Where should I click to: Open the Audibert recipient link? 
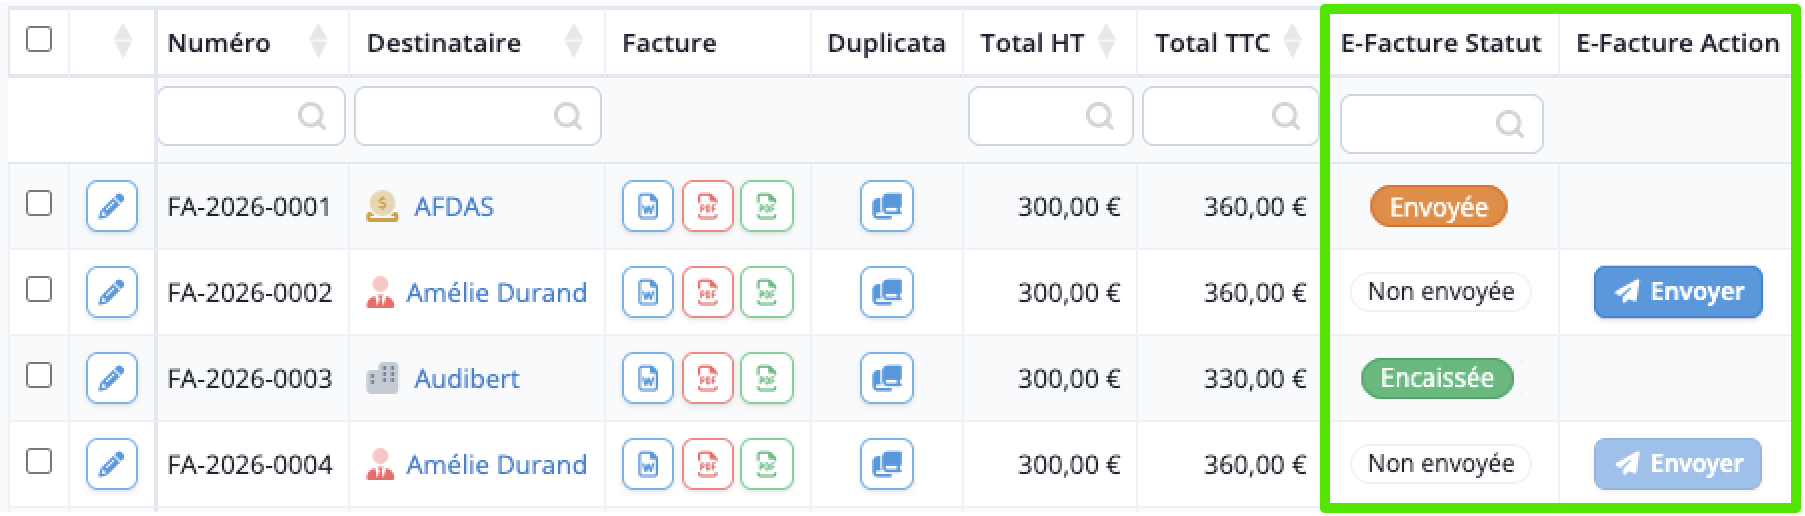(x=467, y=379)
